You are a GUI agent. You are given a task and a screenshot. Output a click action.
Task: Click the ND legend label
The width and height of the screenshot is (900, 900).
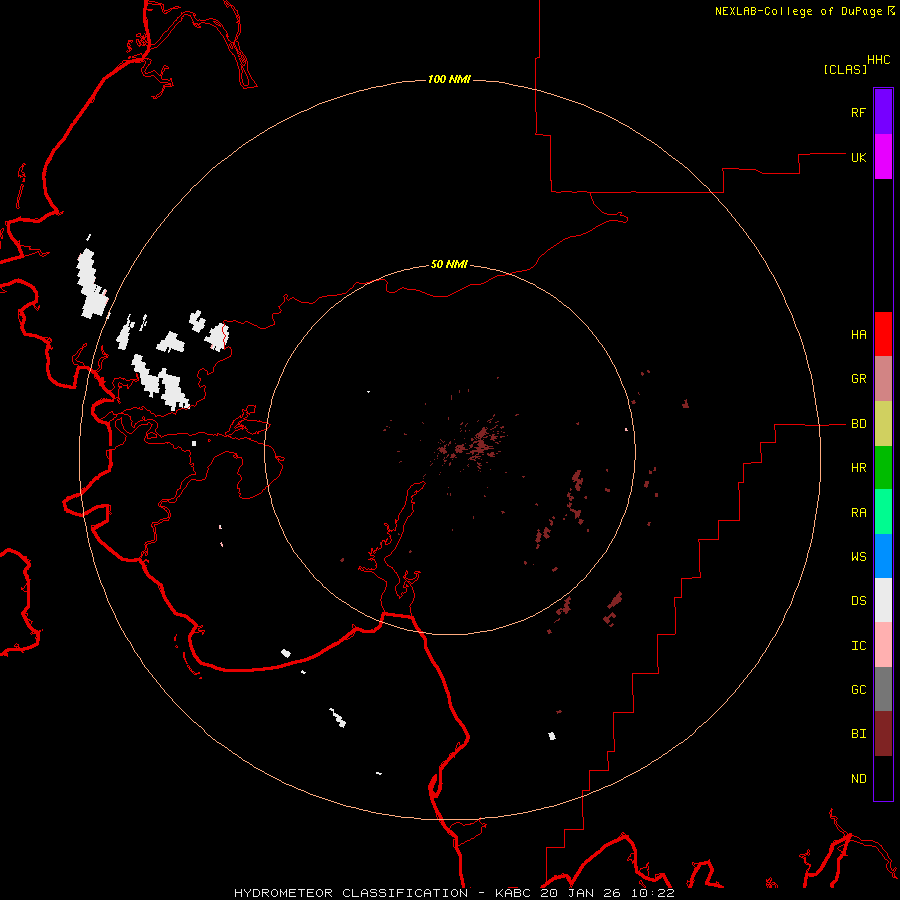point(858,779)
